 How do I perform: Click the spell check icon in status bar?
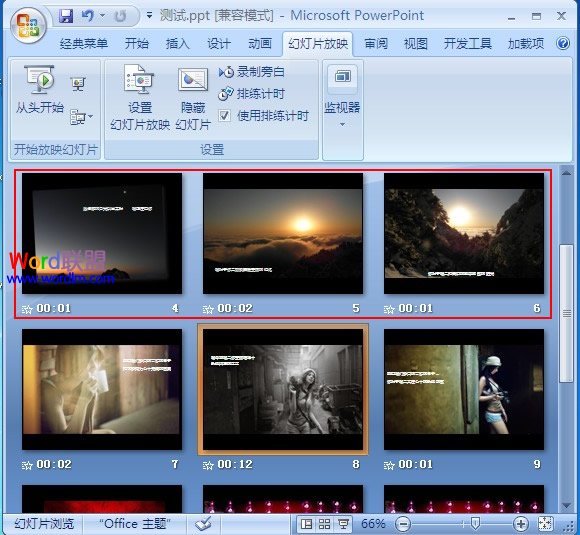(x=203, y=524)
